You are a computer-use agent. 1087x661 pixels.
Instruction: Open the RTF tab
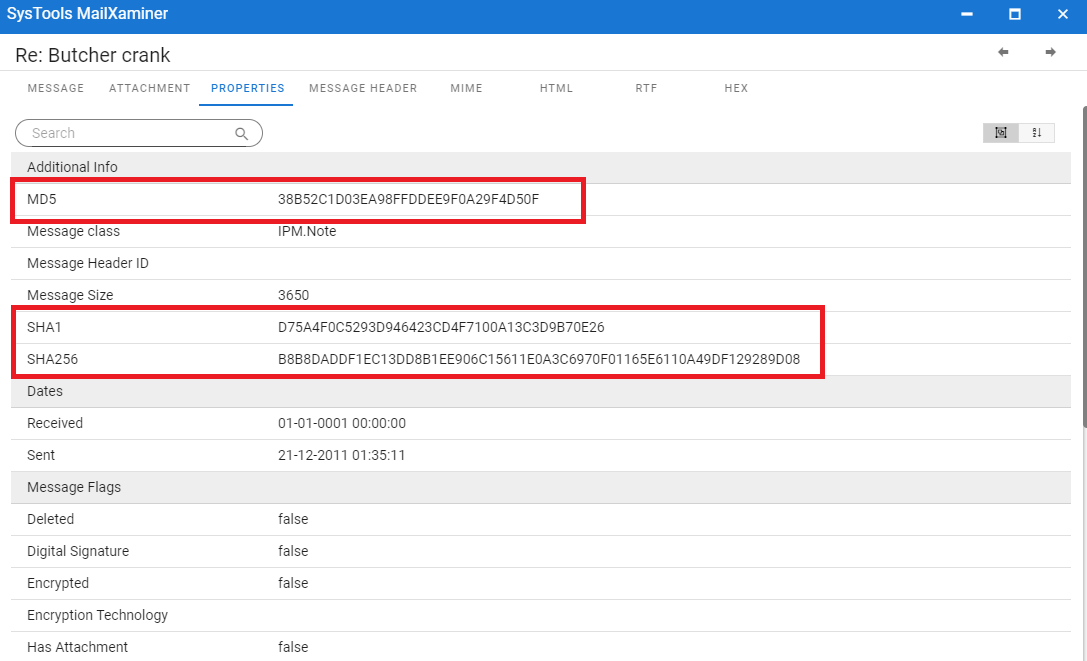[x=646, y=88]
